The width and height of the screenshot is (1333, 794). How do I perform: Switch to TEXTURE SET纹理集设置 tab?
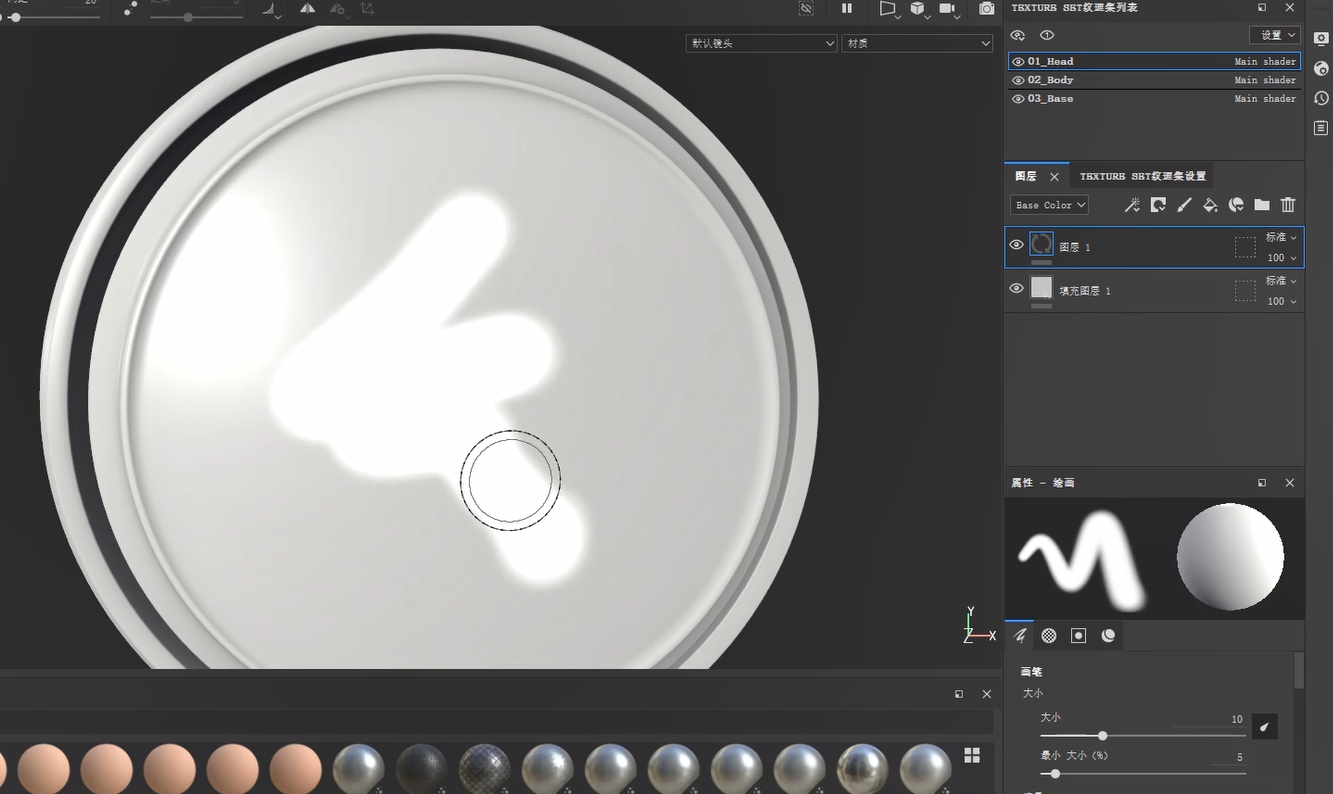1142,176
